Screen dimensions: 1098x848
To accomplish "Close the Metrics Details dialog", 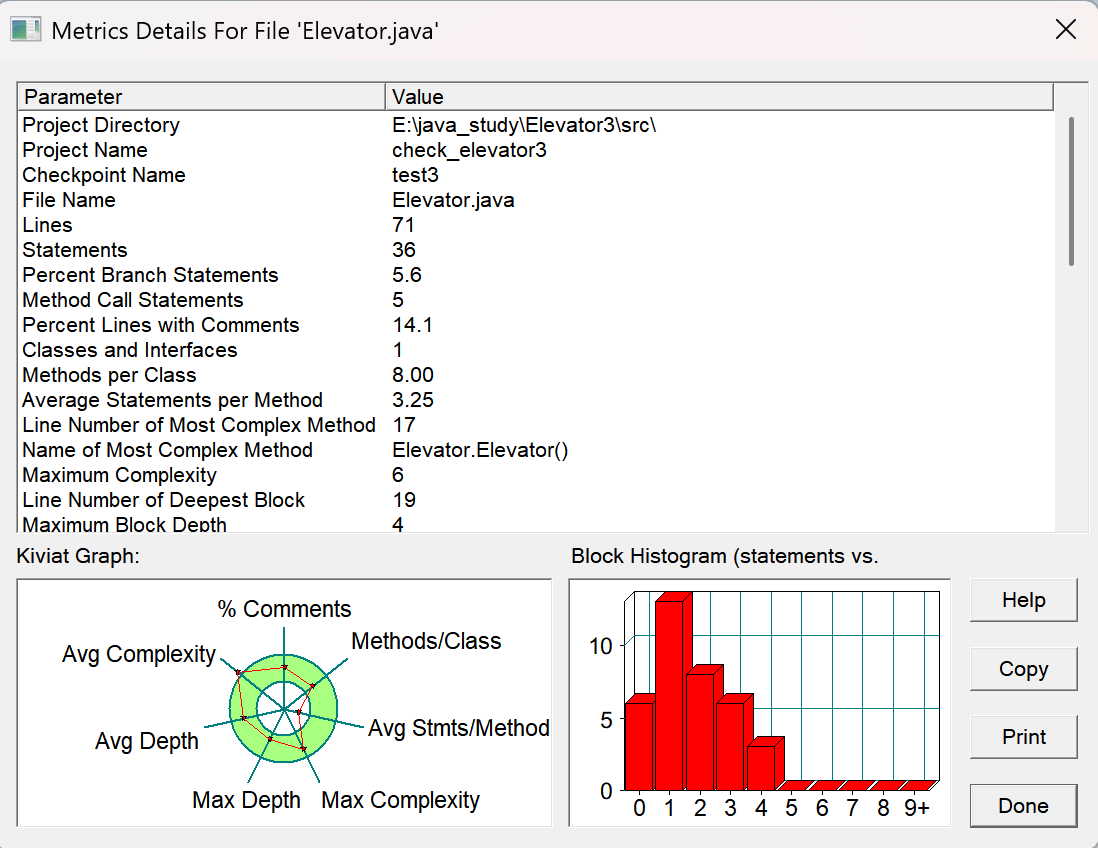I will coord(1066,29).
